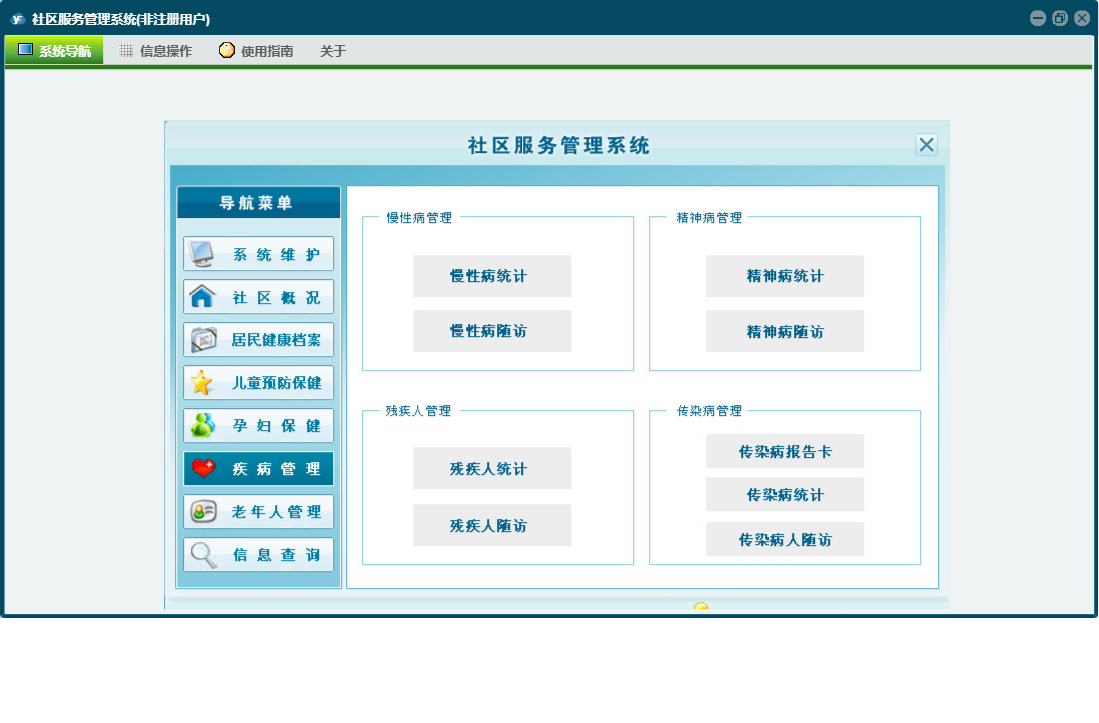Screen dimensions: 1099x723
Task: Click the star icon beside 儿童预防保健
Action: pos(202,383)
